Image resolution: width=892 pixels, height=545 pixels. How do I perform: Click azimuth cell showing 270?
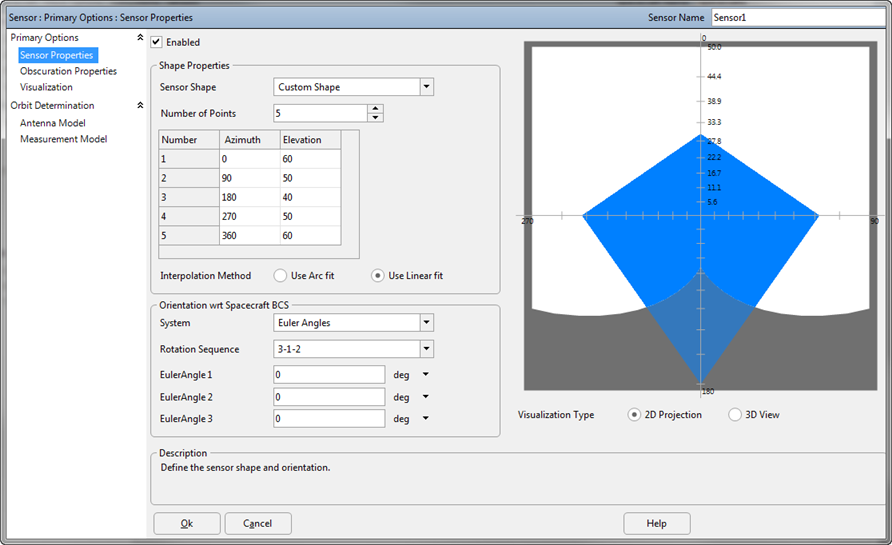(250, 216)
